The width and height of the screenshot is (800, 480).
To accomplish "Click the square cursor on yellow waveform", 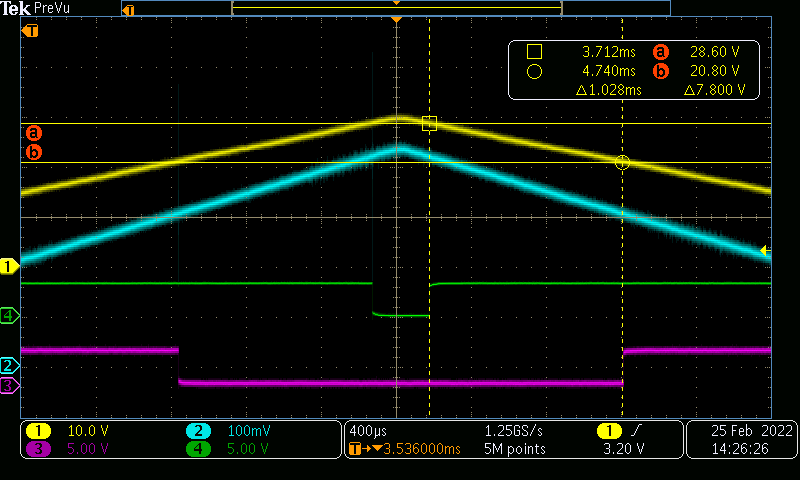I will click(x=429, y=124).
